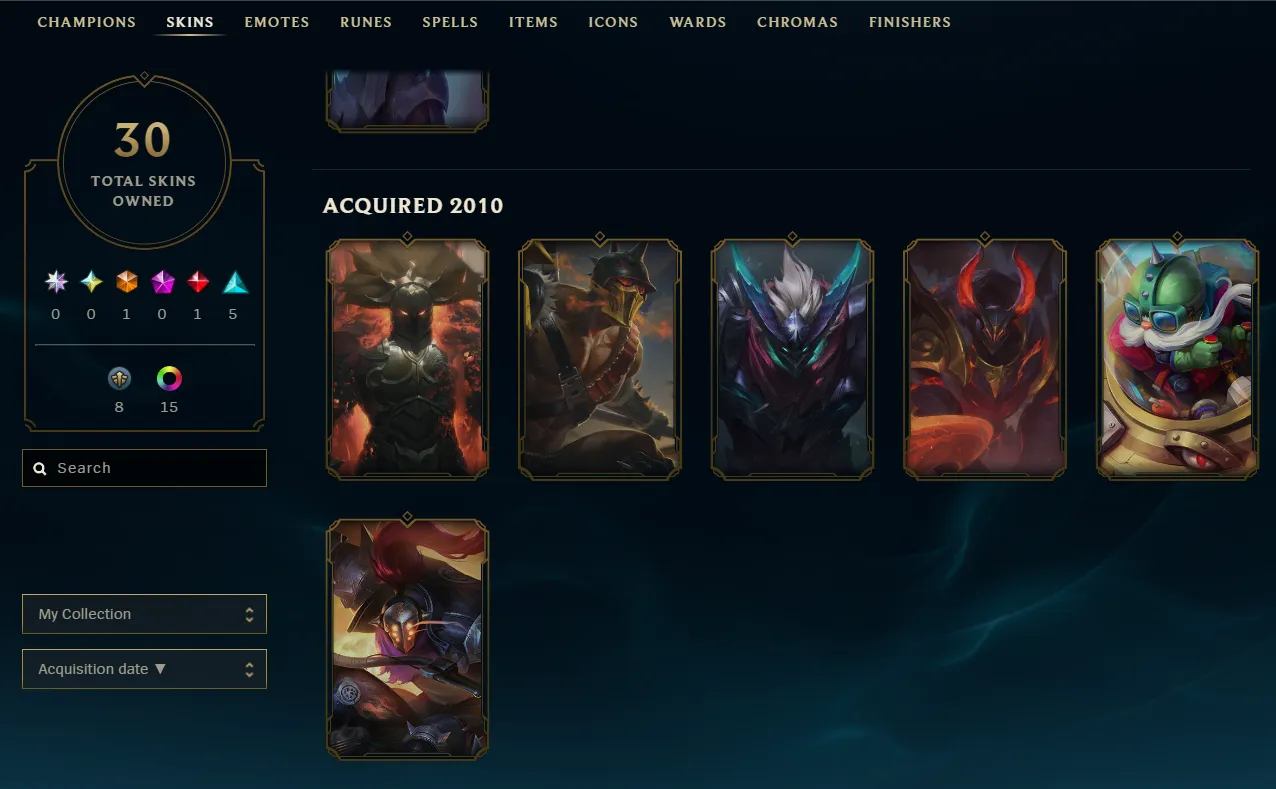Click the magenta Epic gem icon
Viewport: 1276px width, 789px height.
click(163, 282)
